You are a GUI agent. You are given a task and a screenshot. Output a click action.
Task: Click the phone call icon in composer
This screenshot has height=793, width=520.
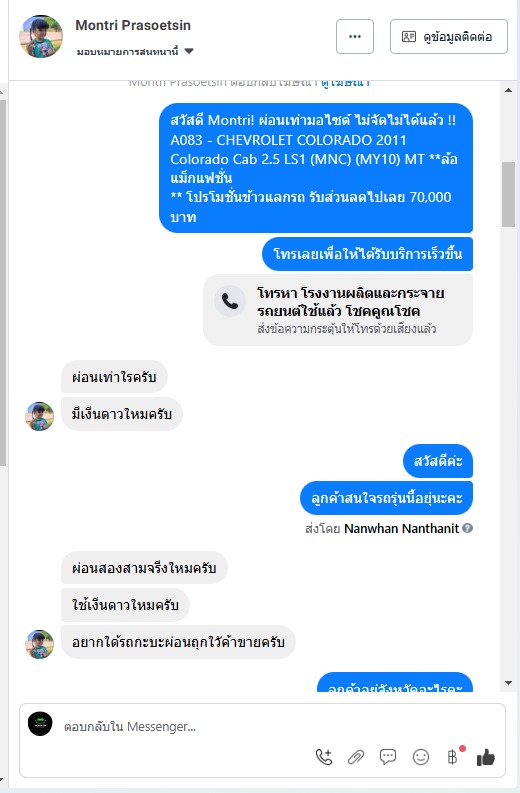point(324,757)
